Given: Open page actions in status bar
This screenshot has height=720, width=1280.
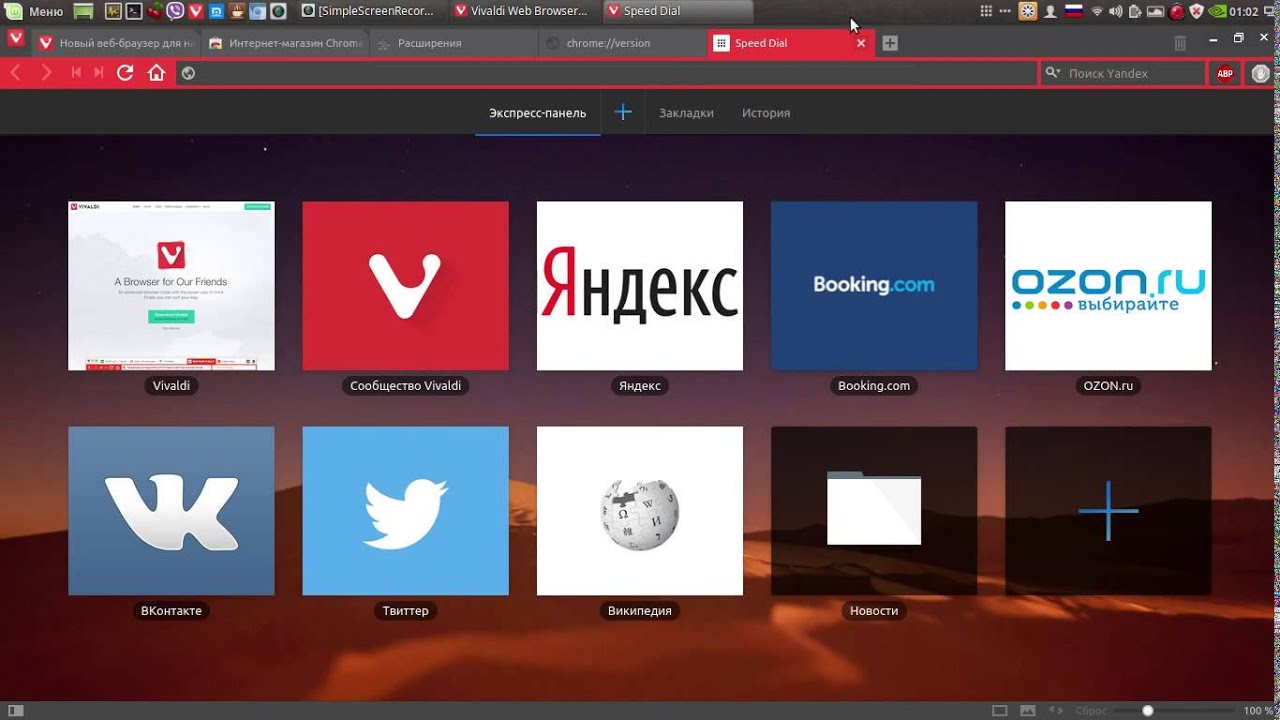Looking at the screenshot, I should [x=1056, y=710].
